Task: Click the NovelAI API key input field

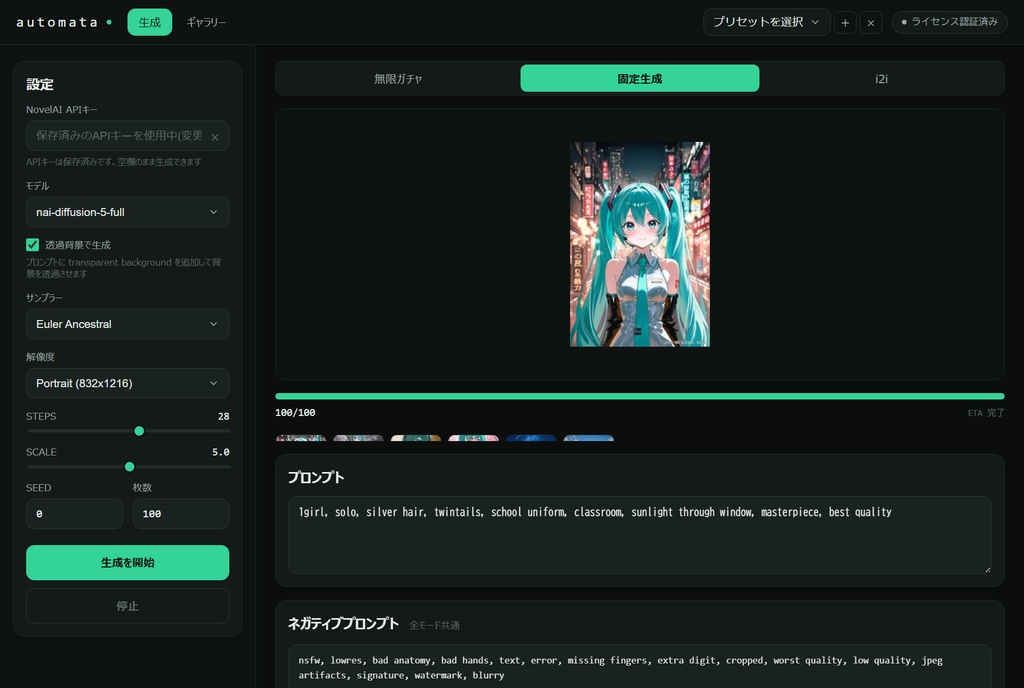Action: [127, 136]
